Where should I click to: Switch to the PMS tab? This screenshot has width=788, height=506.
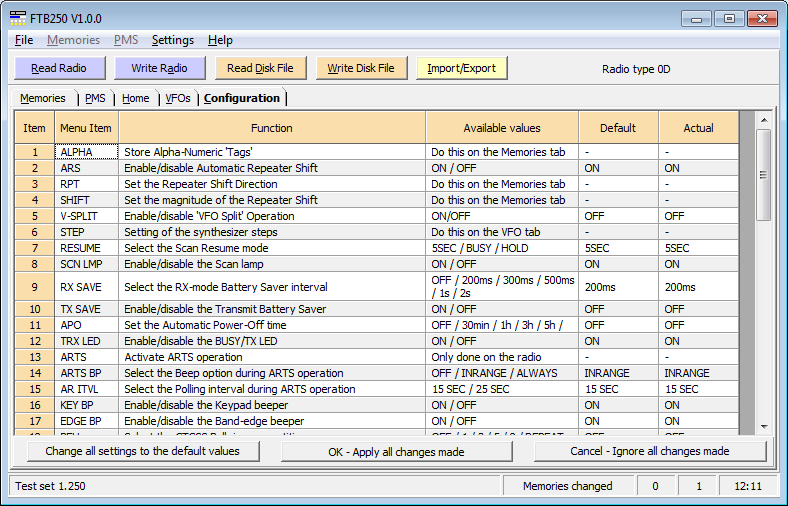click(x=95, y=98)
